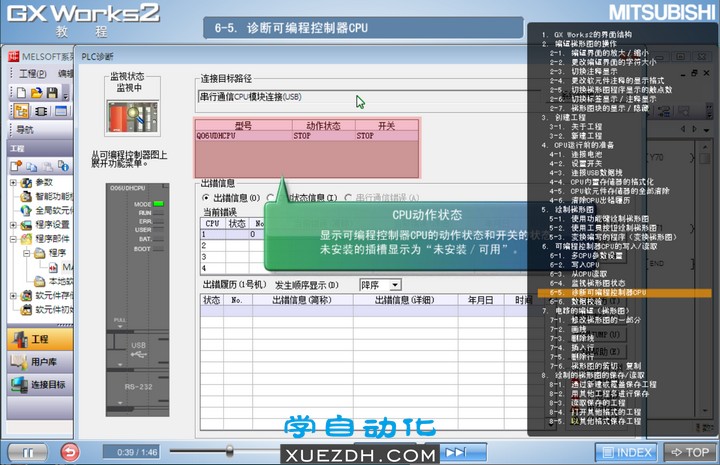Click the USB port on CPU diagram

coord(138,350)
